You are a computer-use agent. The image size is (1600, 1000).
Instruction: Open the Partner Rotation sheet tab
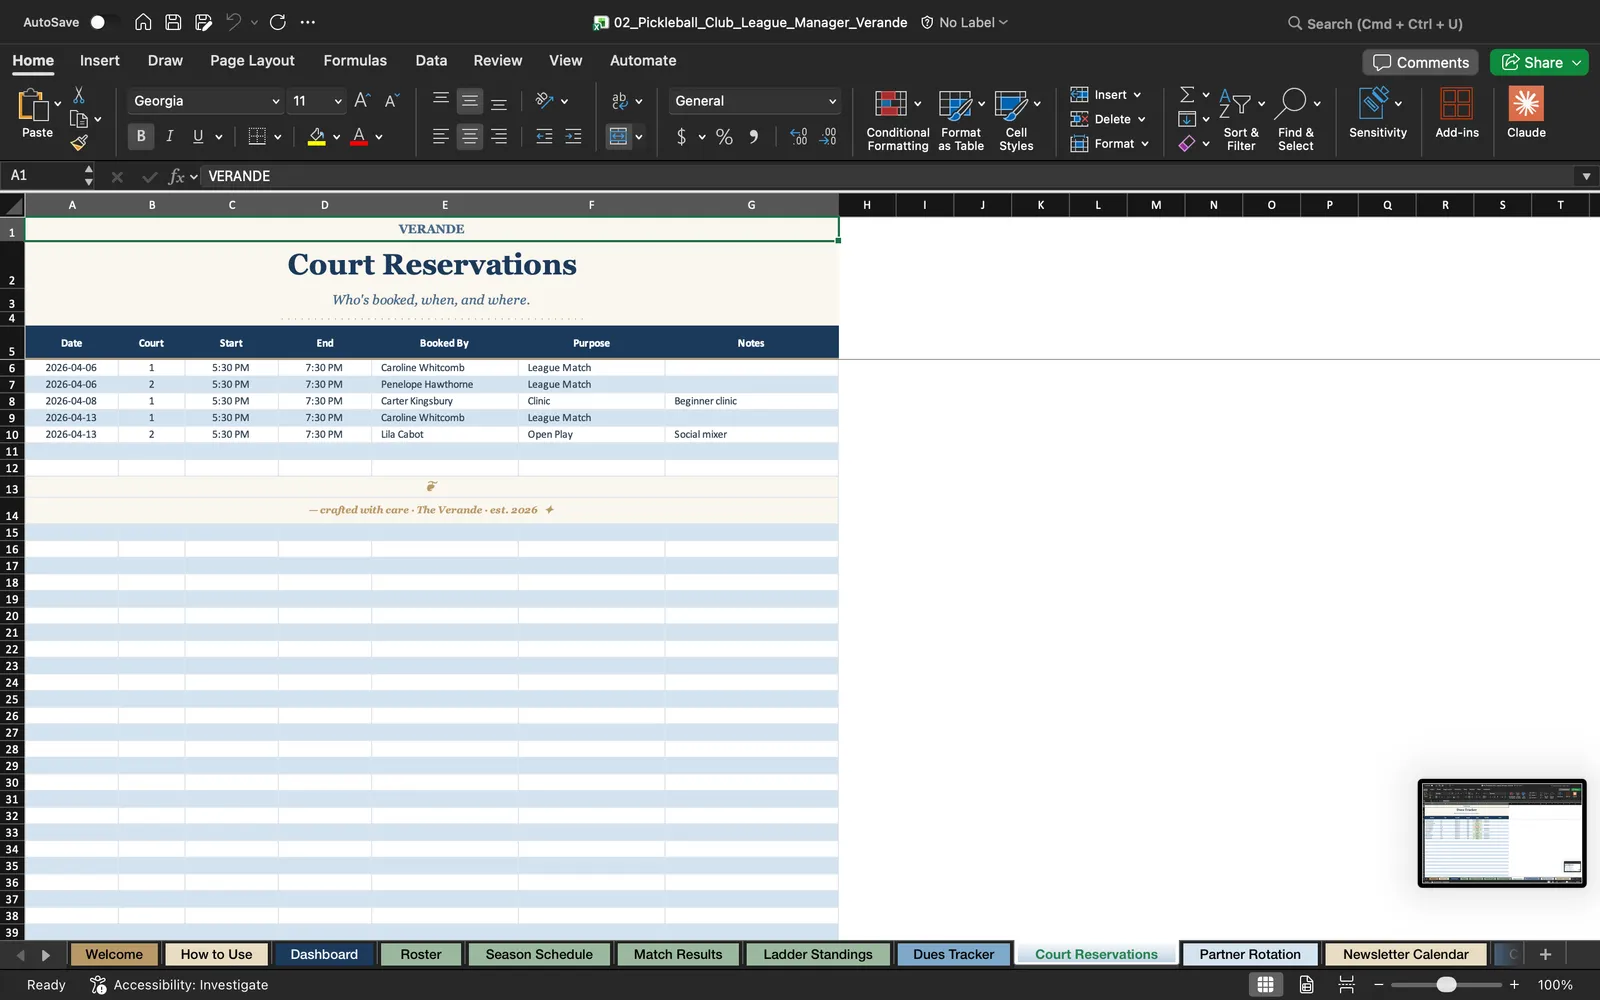click(1250, 954)
